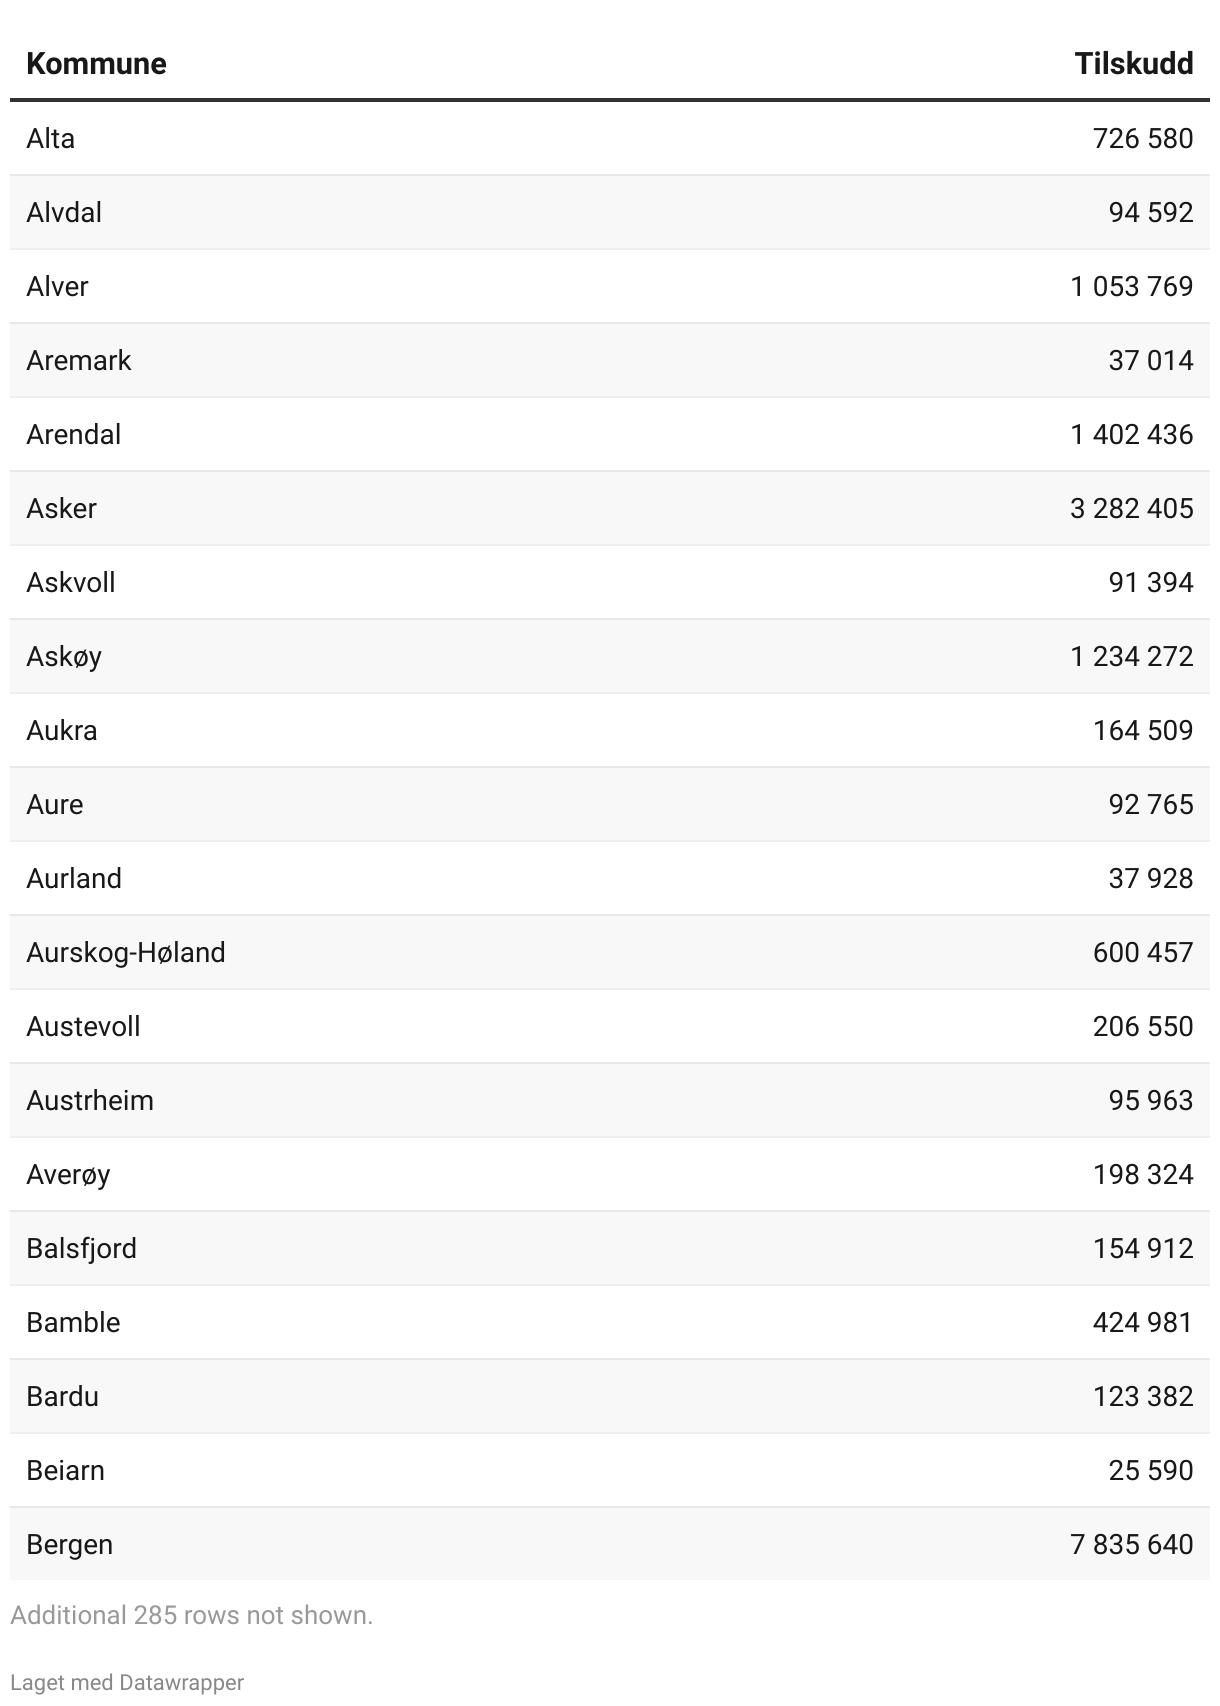The width and height of the screenshot is (1220, 1706).
Task: Select the Alta row name
Action: point(51,138)
